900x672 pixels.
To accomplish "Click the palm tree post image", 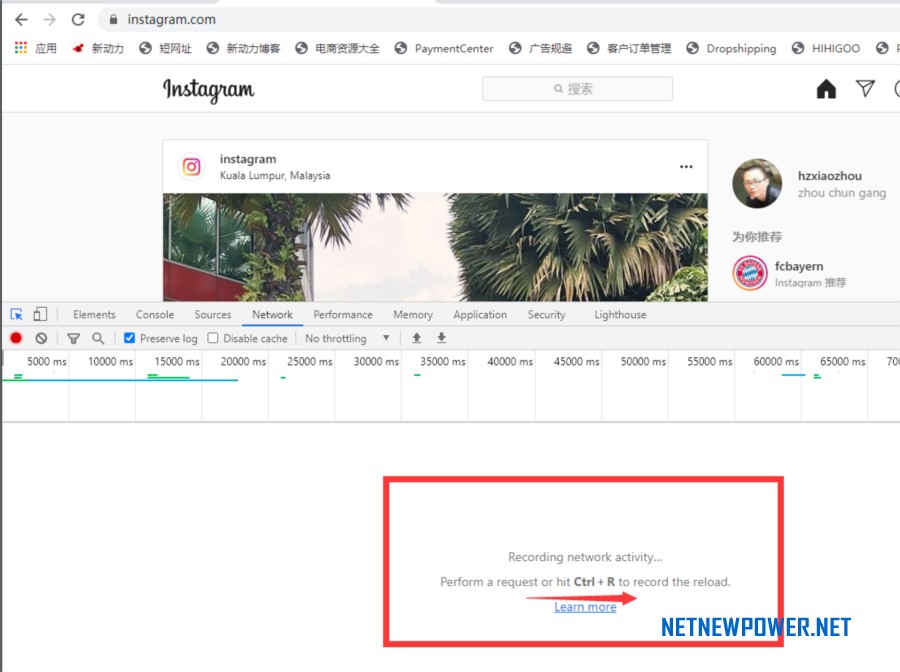I will pos(435,247).
